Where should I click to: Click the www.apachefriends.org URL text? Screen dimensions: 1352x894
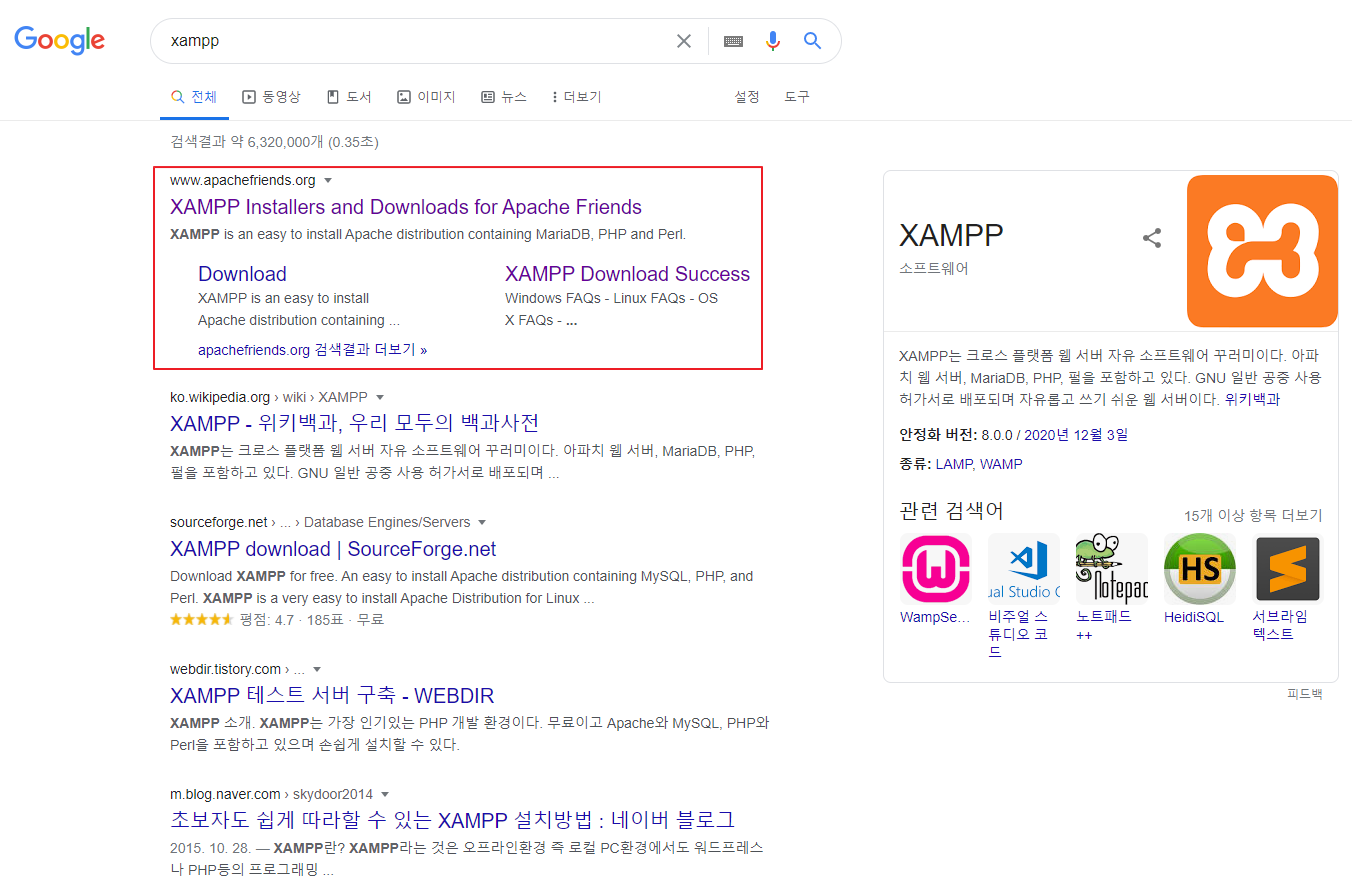point(243,181)
